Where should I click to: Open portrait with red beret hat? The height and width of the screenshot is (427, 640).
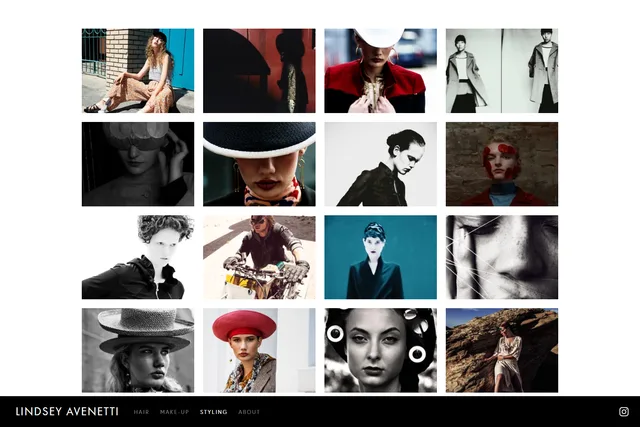click(x=259, y=350)
